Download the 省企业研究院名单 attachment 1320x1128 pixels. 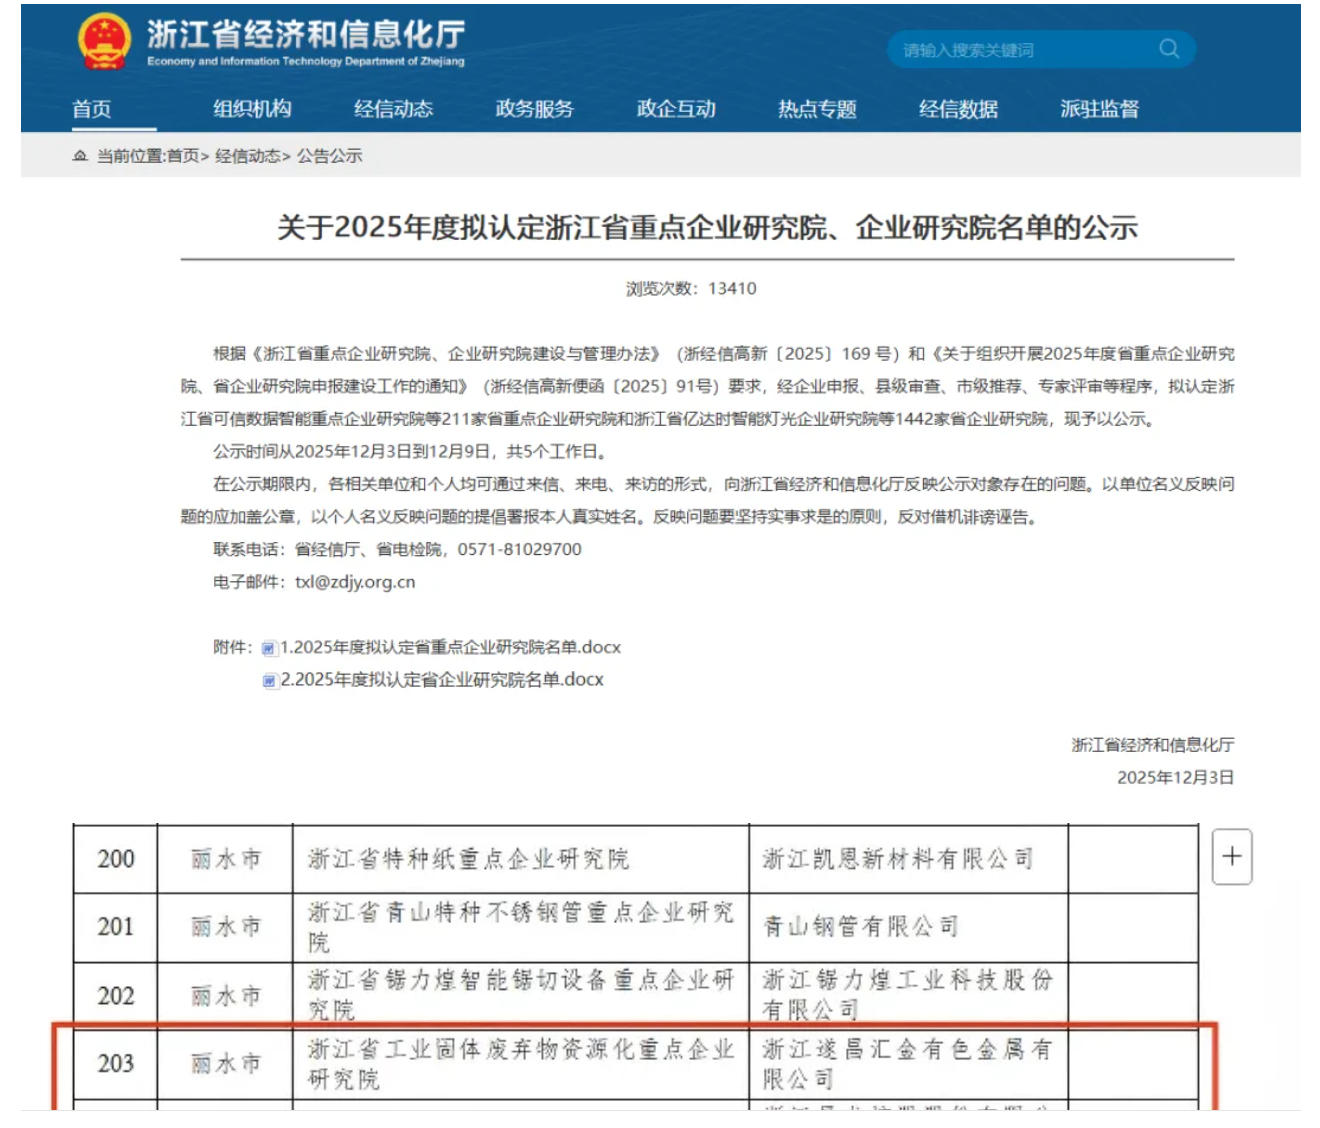439,679
